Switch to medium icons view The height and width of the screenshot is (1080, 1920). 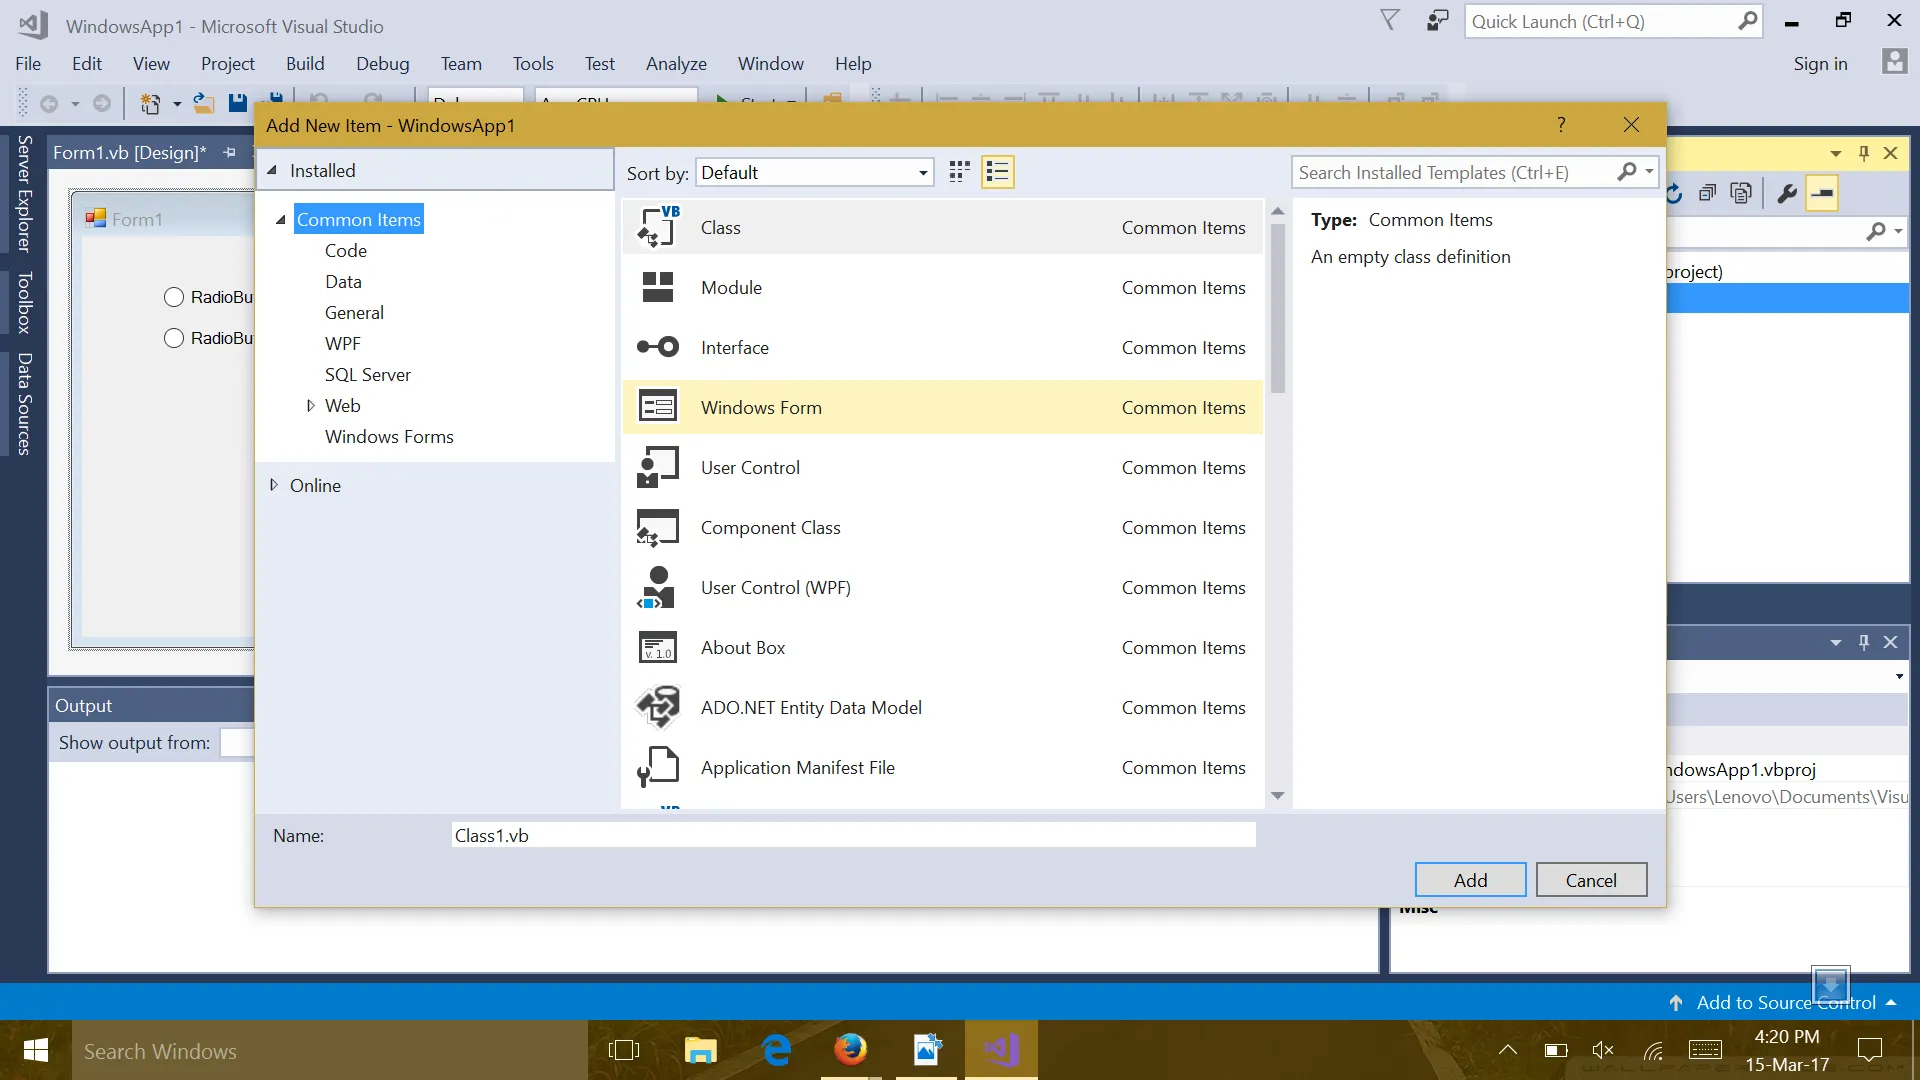959,172
